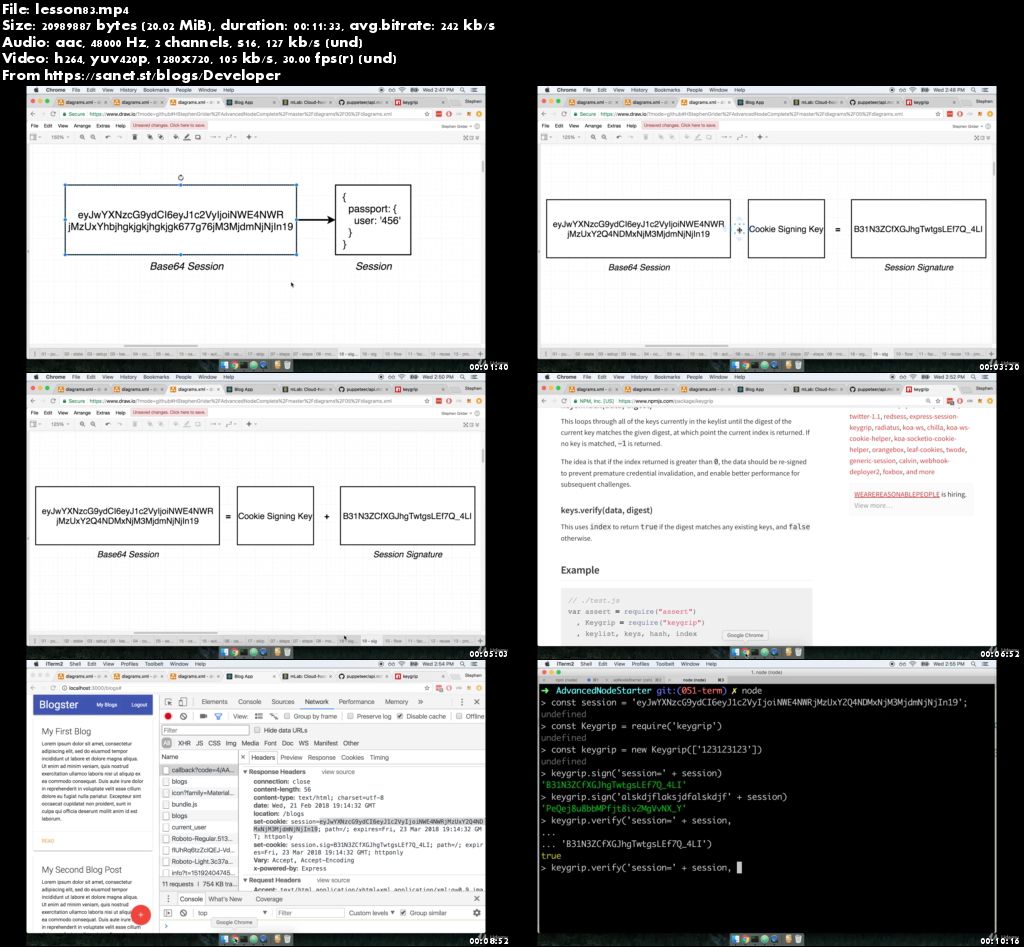The width and height of the screenshot is (1024, 947).
Task: Open the console settings gear icon
Action: click(x=477, y=912)
